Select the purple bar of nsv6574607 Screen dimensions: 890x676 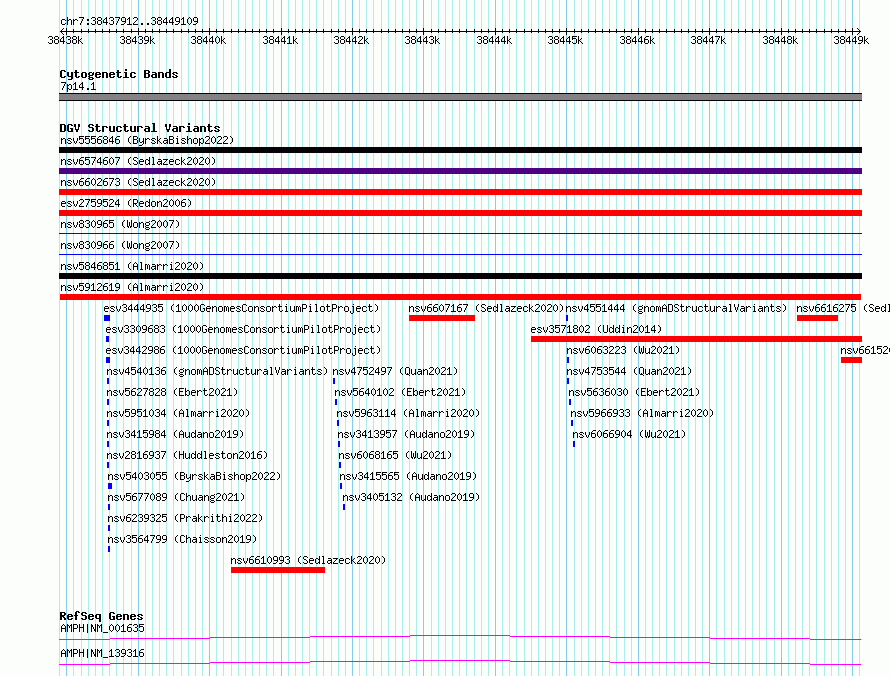click(460, 171)
